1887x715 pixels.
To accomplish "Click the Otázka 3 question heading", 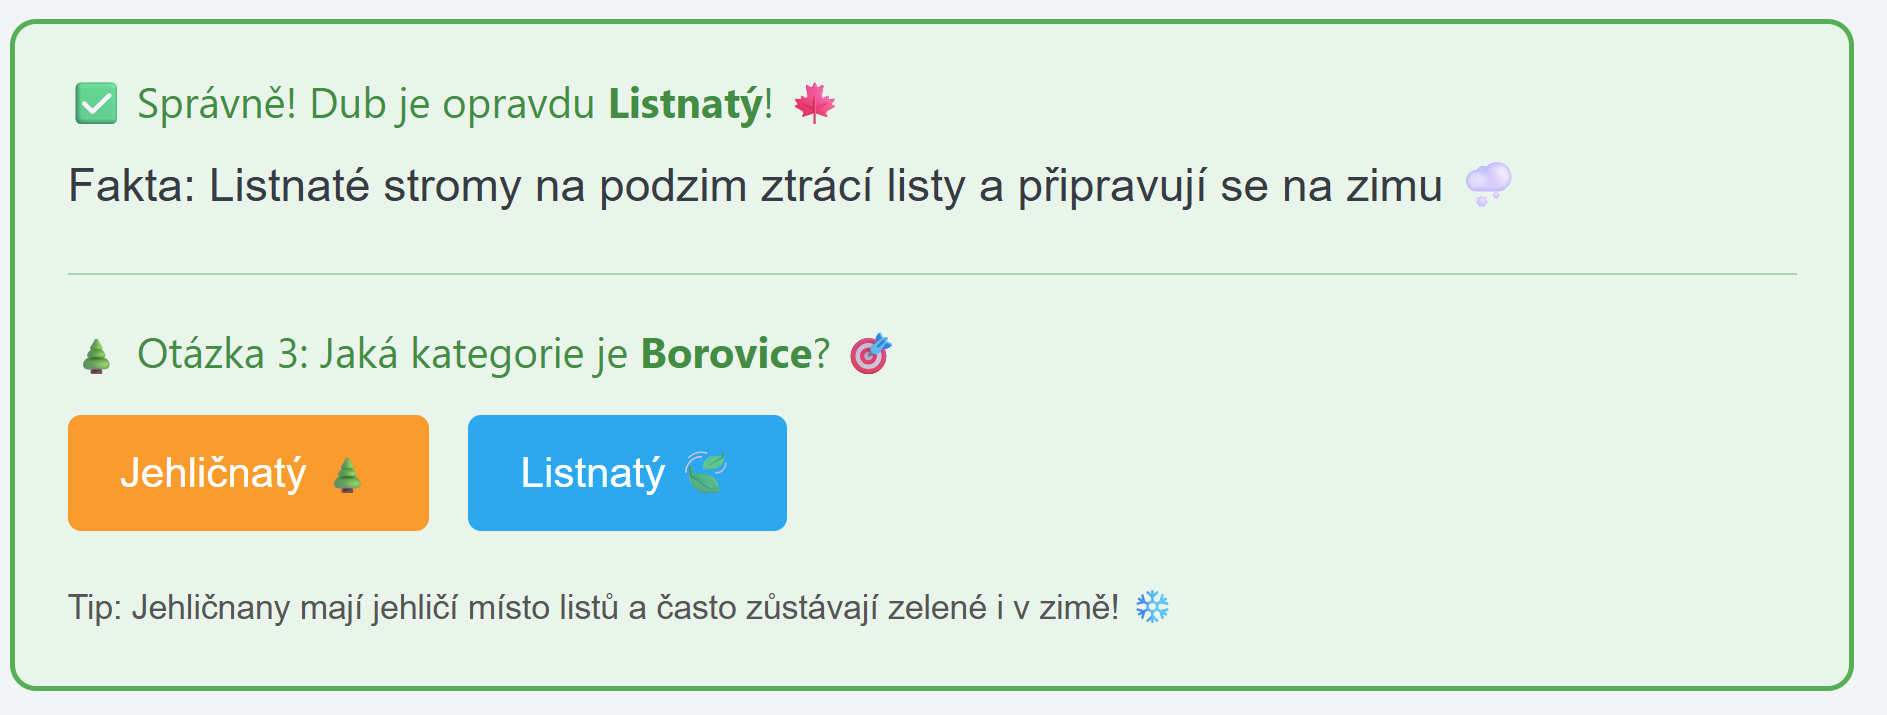I will point(484,354).
